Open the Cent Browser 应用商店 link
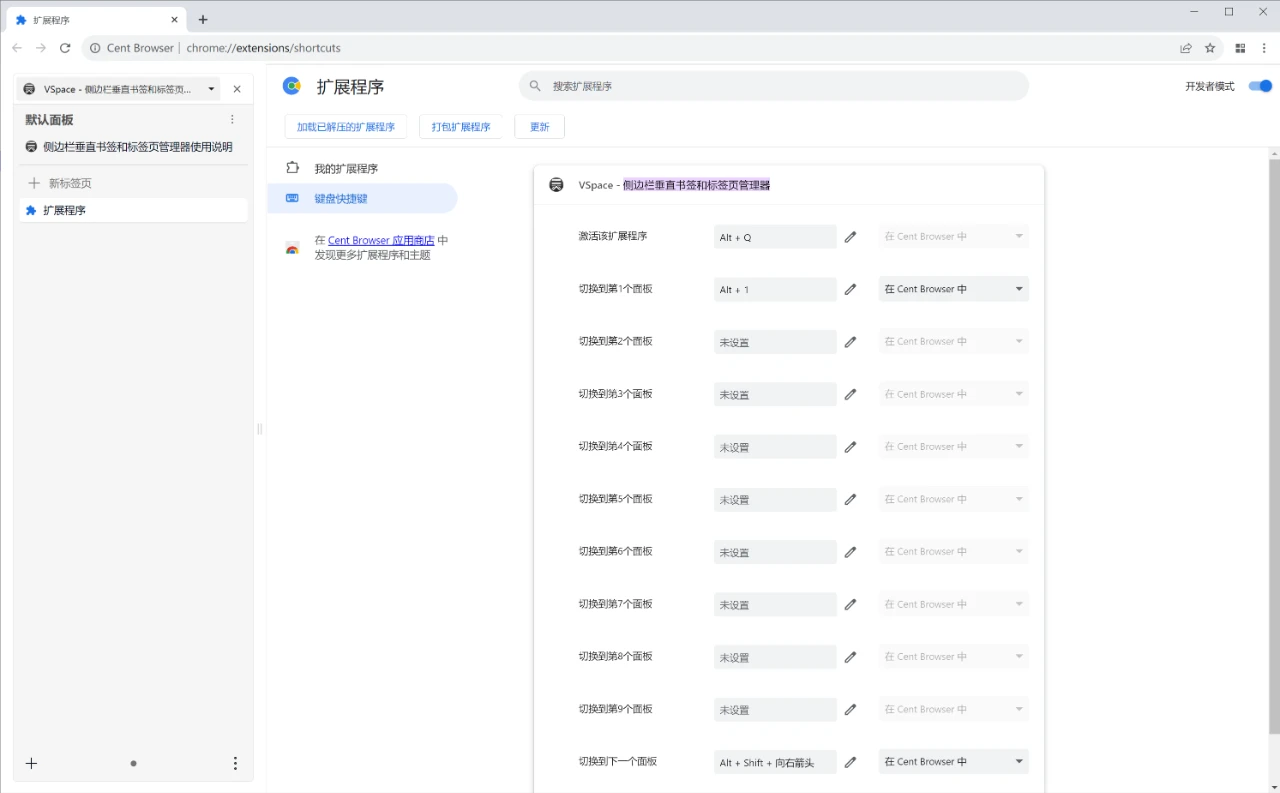1280x793 pixels. point(381,240)
